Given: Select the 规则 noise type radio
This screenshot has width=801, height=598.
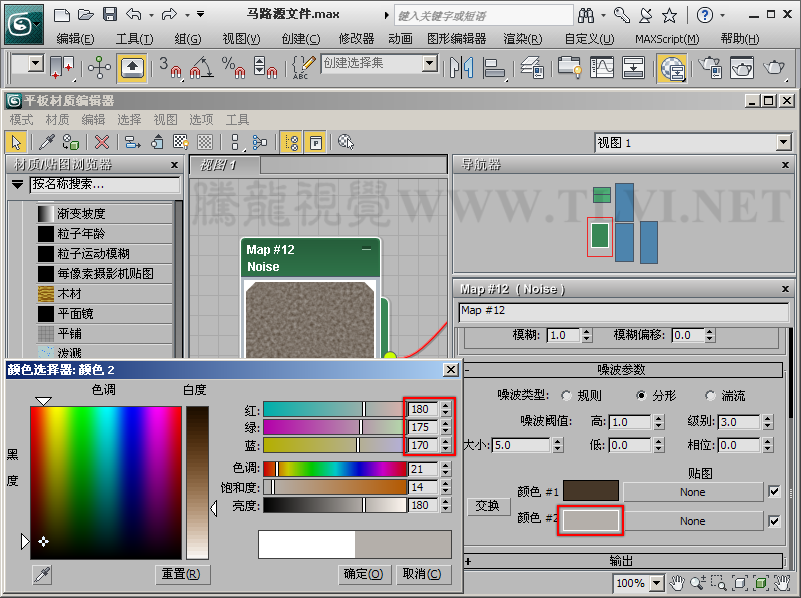Looking at the screenshot, I should (x=566, y=395).
